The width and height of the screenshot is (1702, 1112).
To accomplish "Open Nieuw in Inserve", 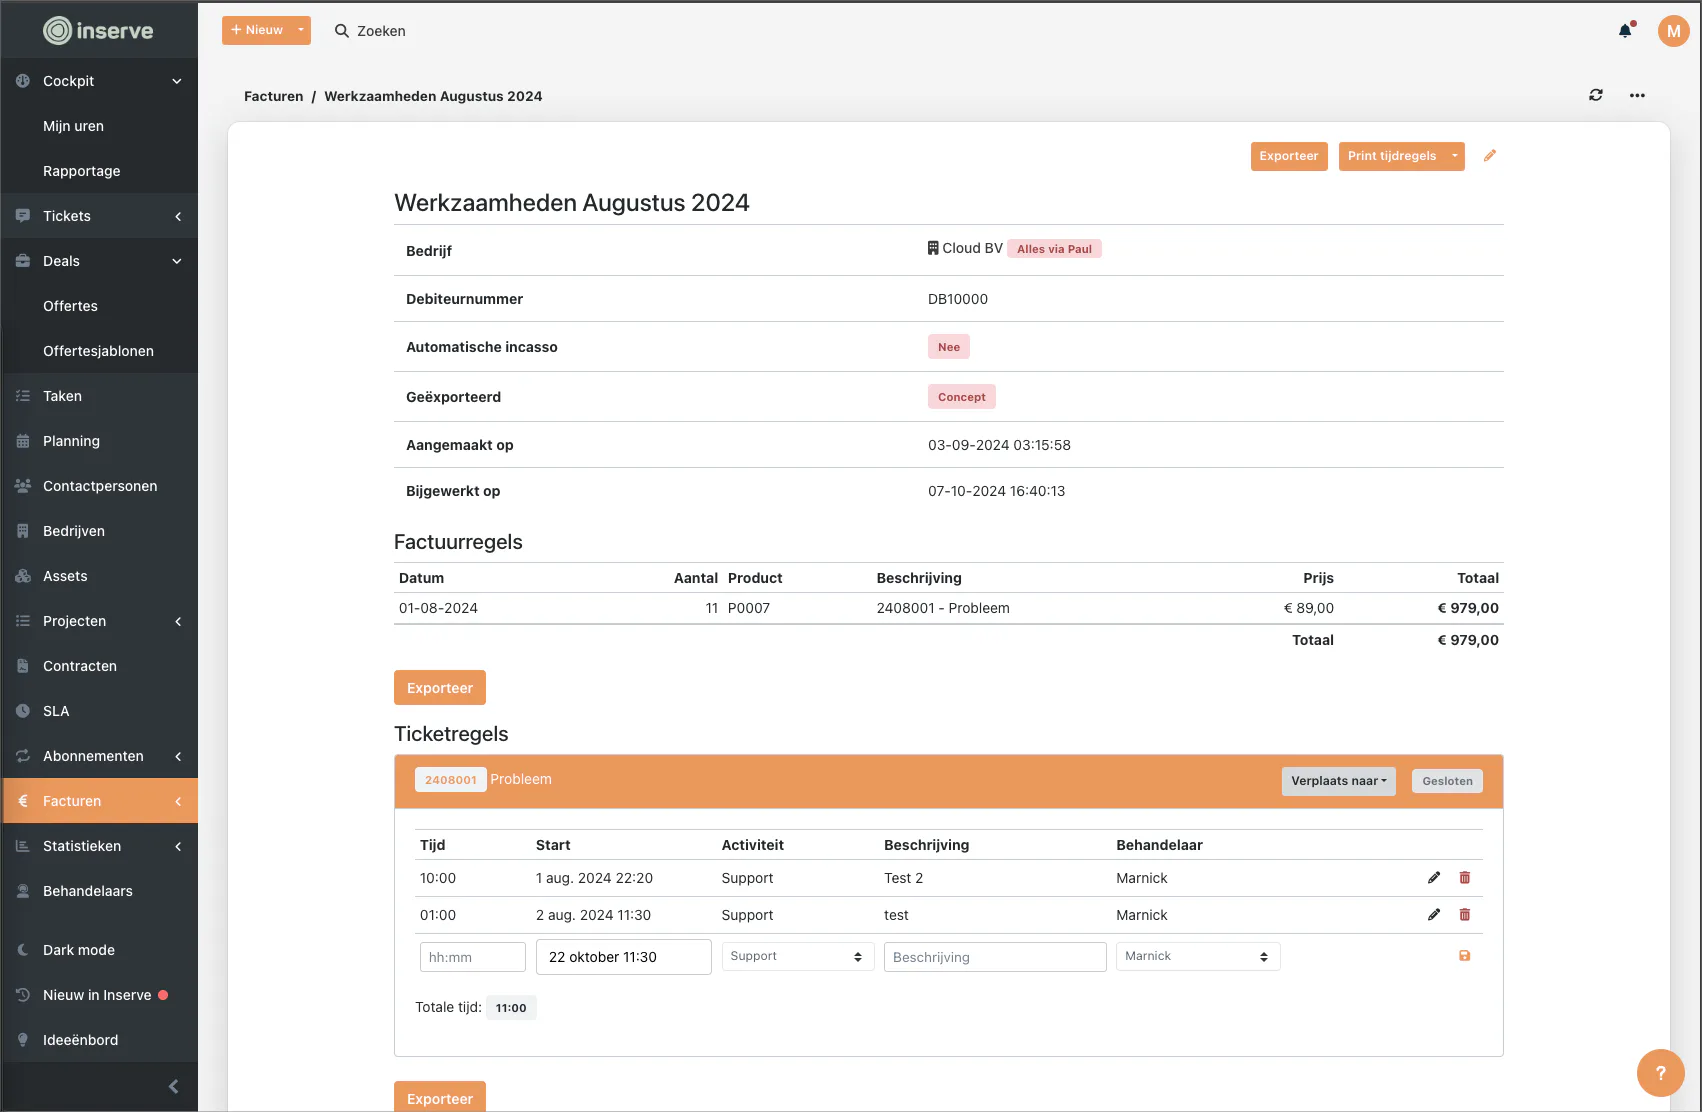I will click(99, 995).
